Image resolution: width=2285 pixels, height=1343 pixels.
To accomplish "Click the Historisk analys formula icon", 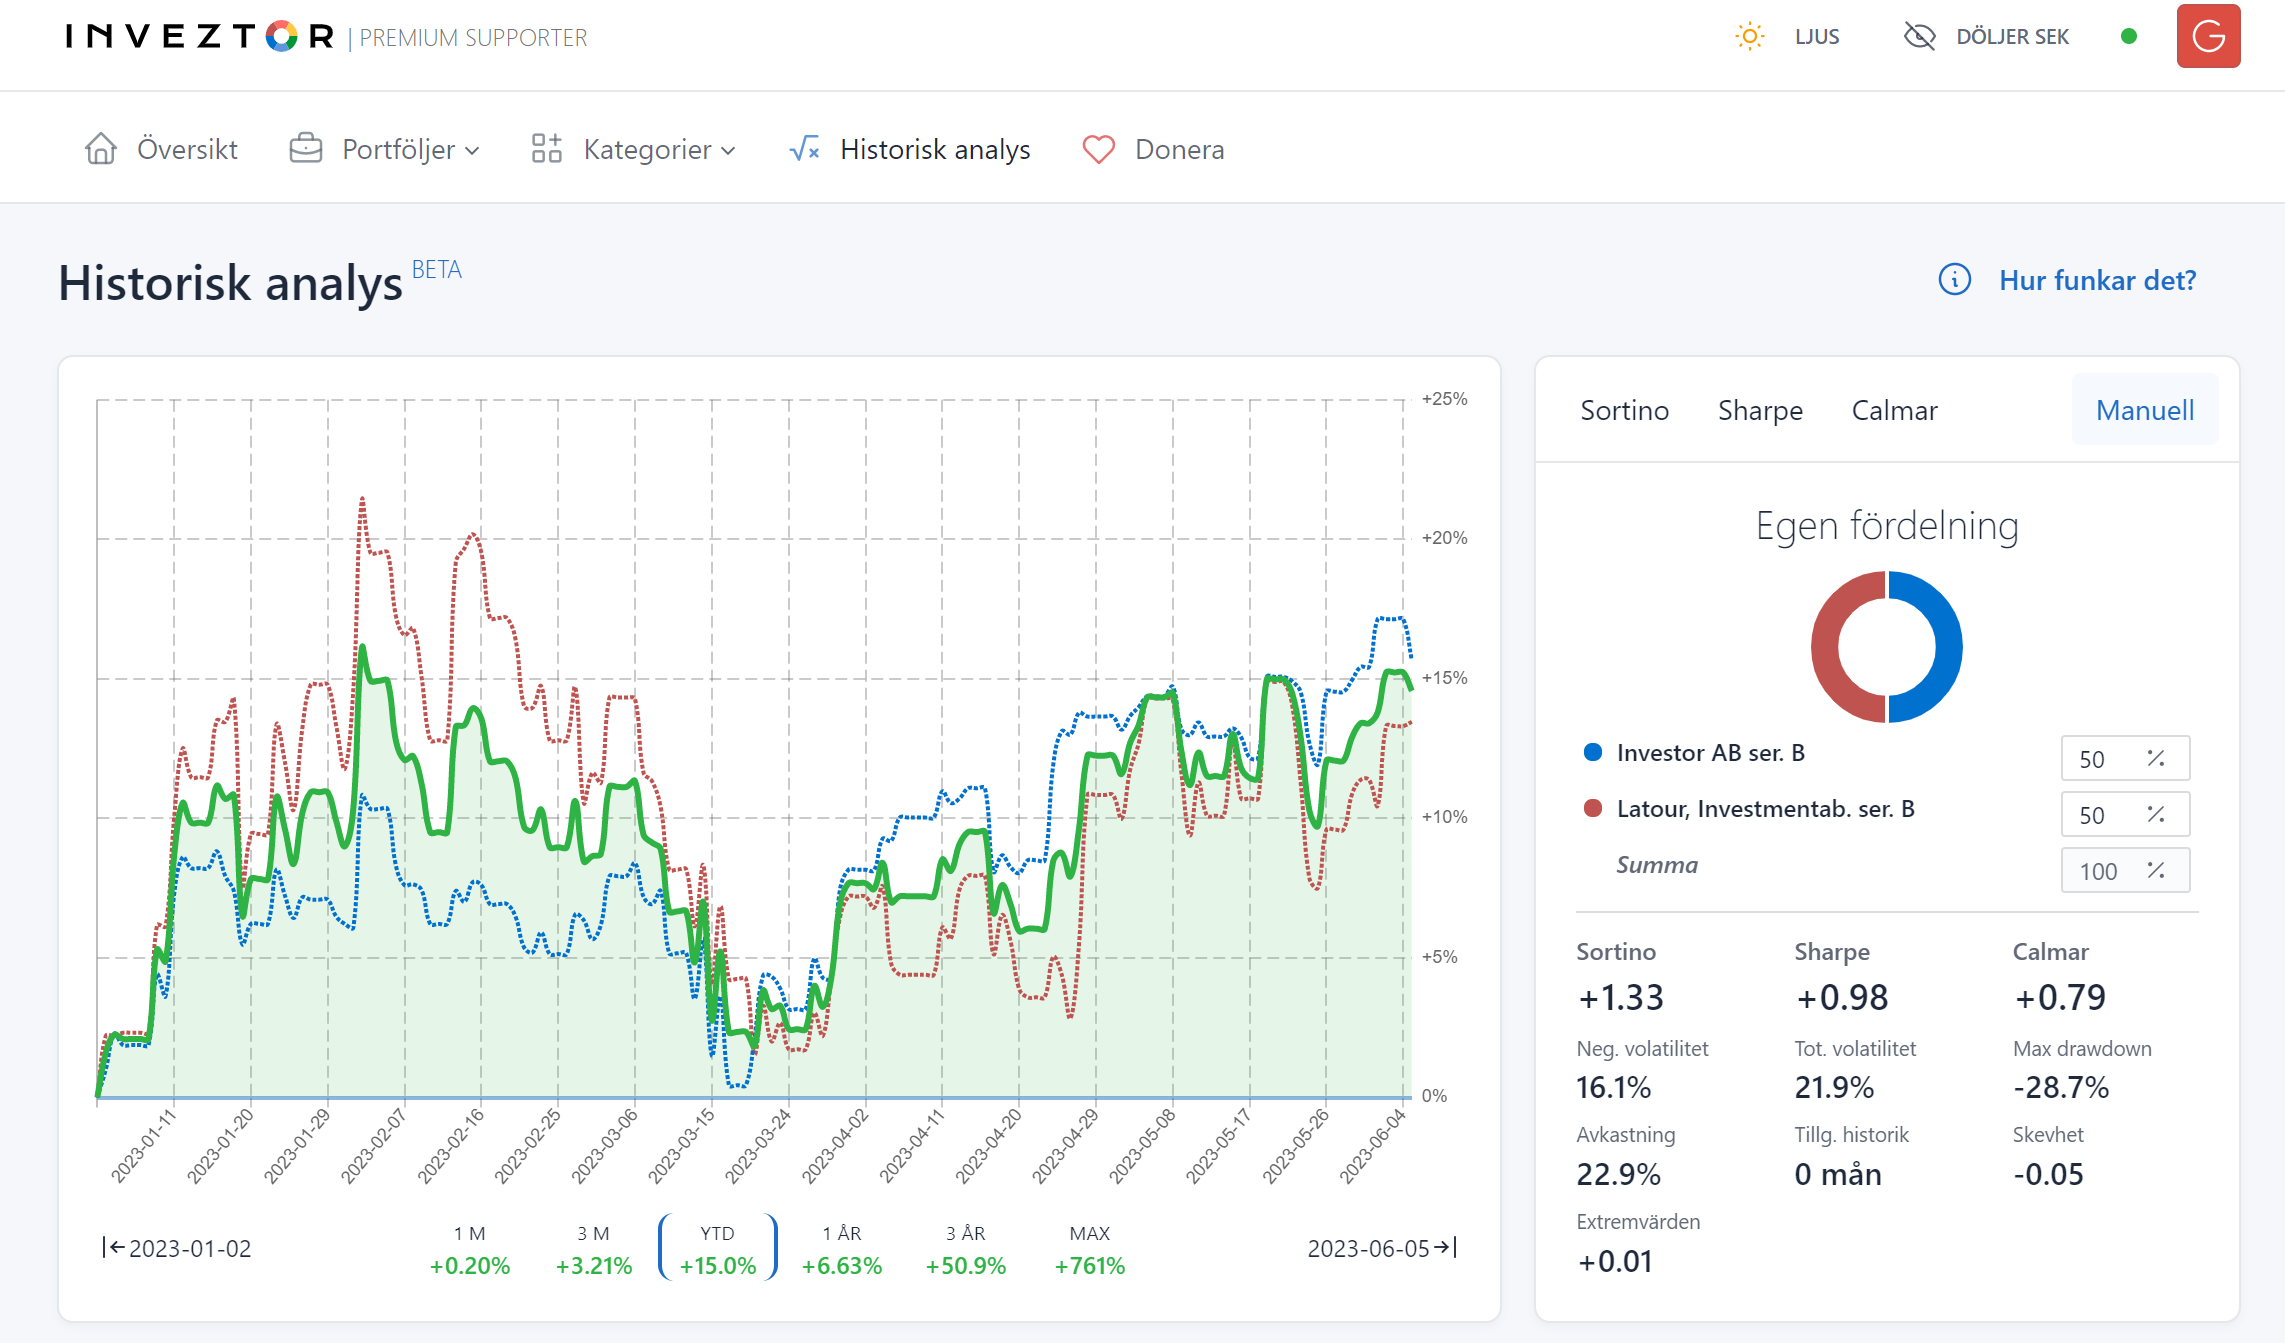I will (805, 149).
